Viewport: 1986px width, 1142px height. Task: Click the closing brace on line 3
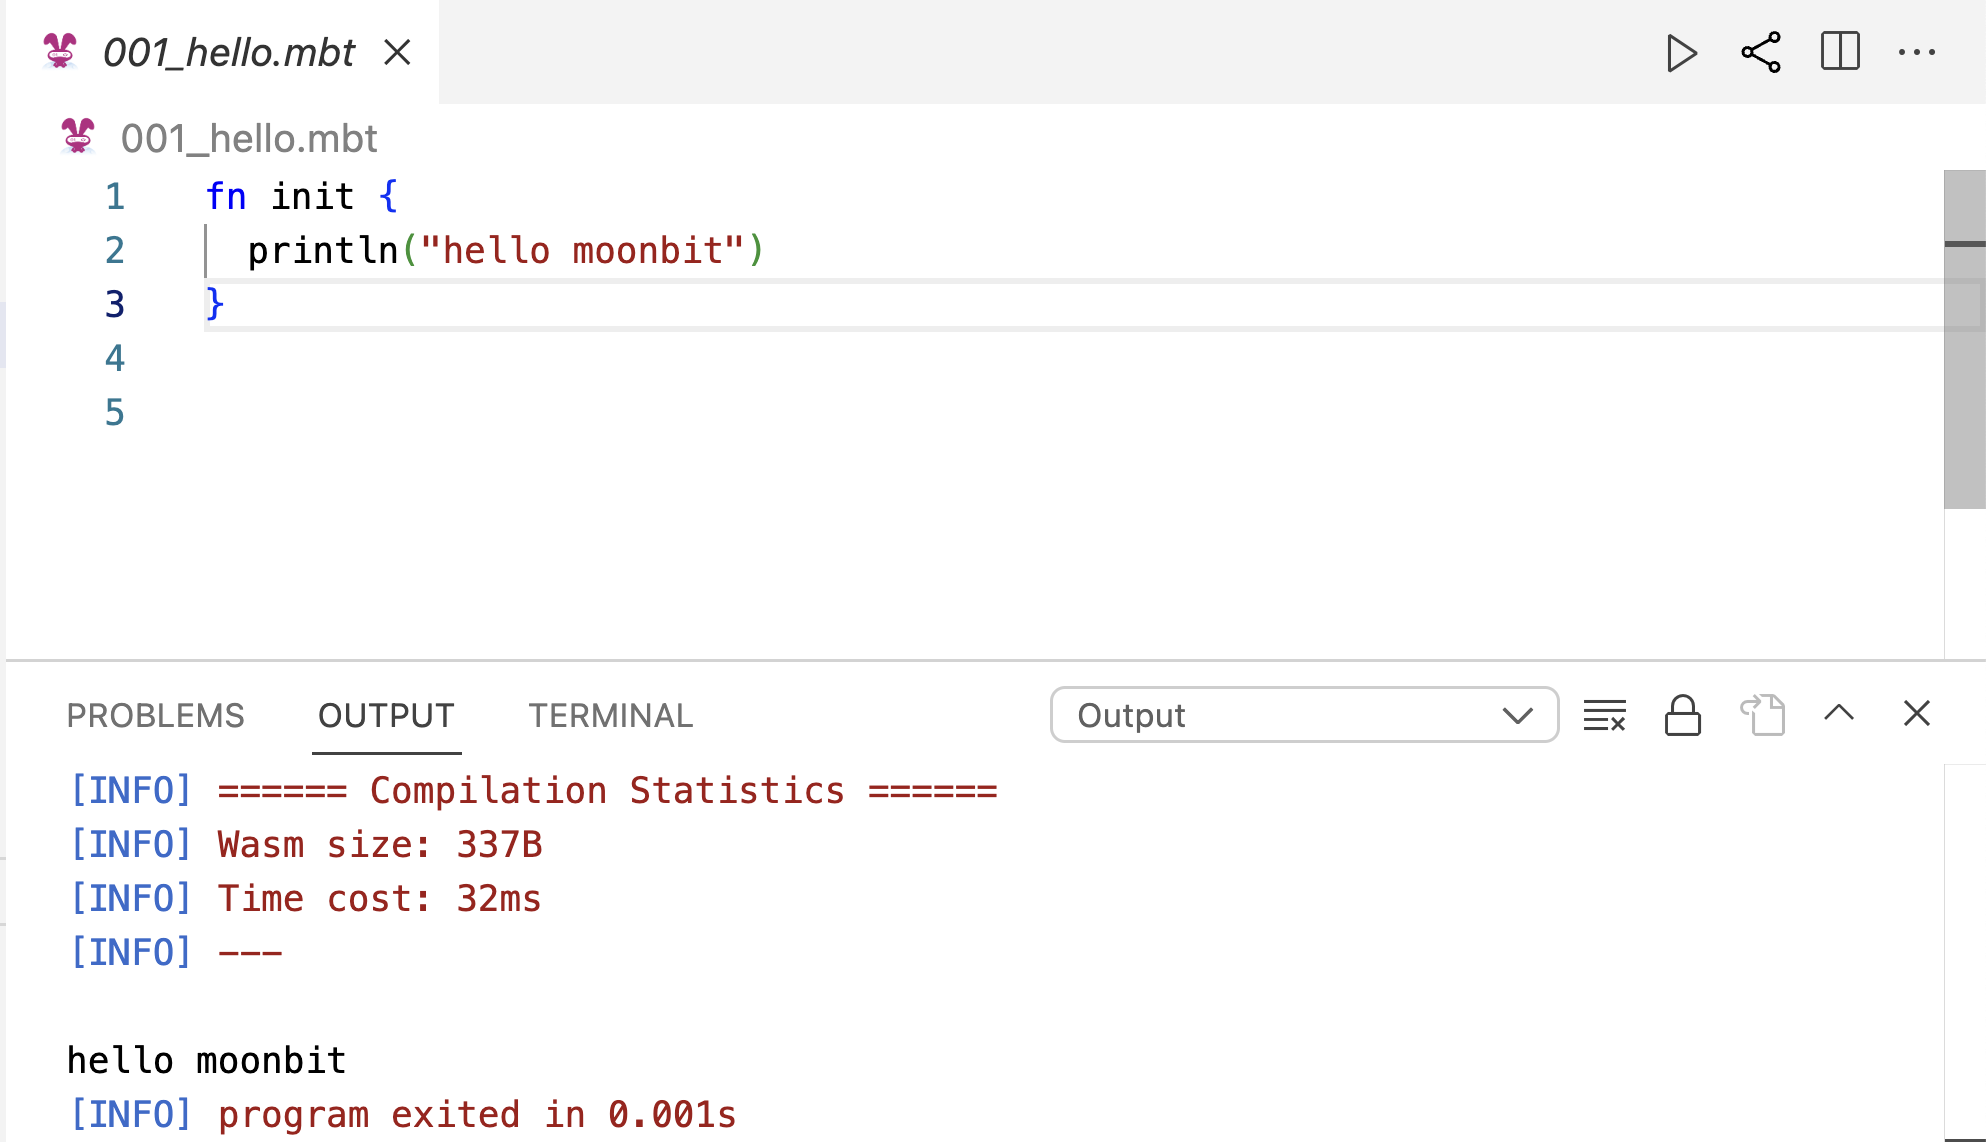click(214, 304)
